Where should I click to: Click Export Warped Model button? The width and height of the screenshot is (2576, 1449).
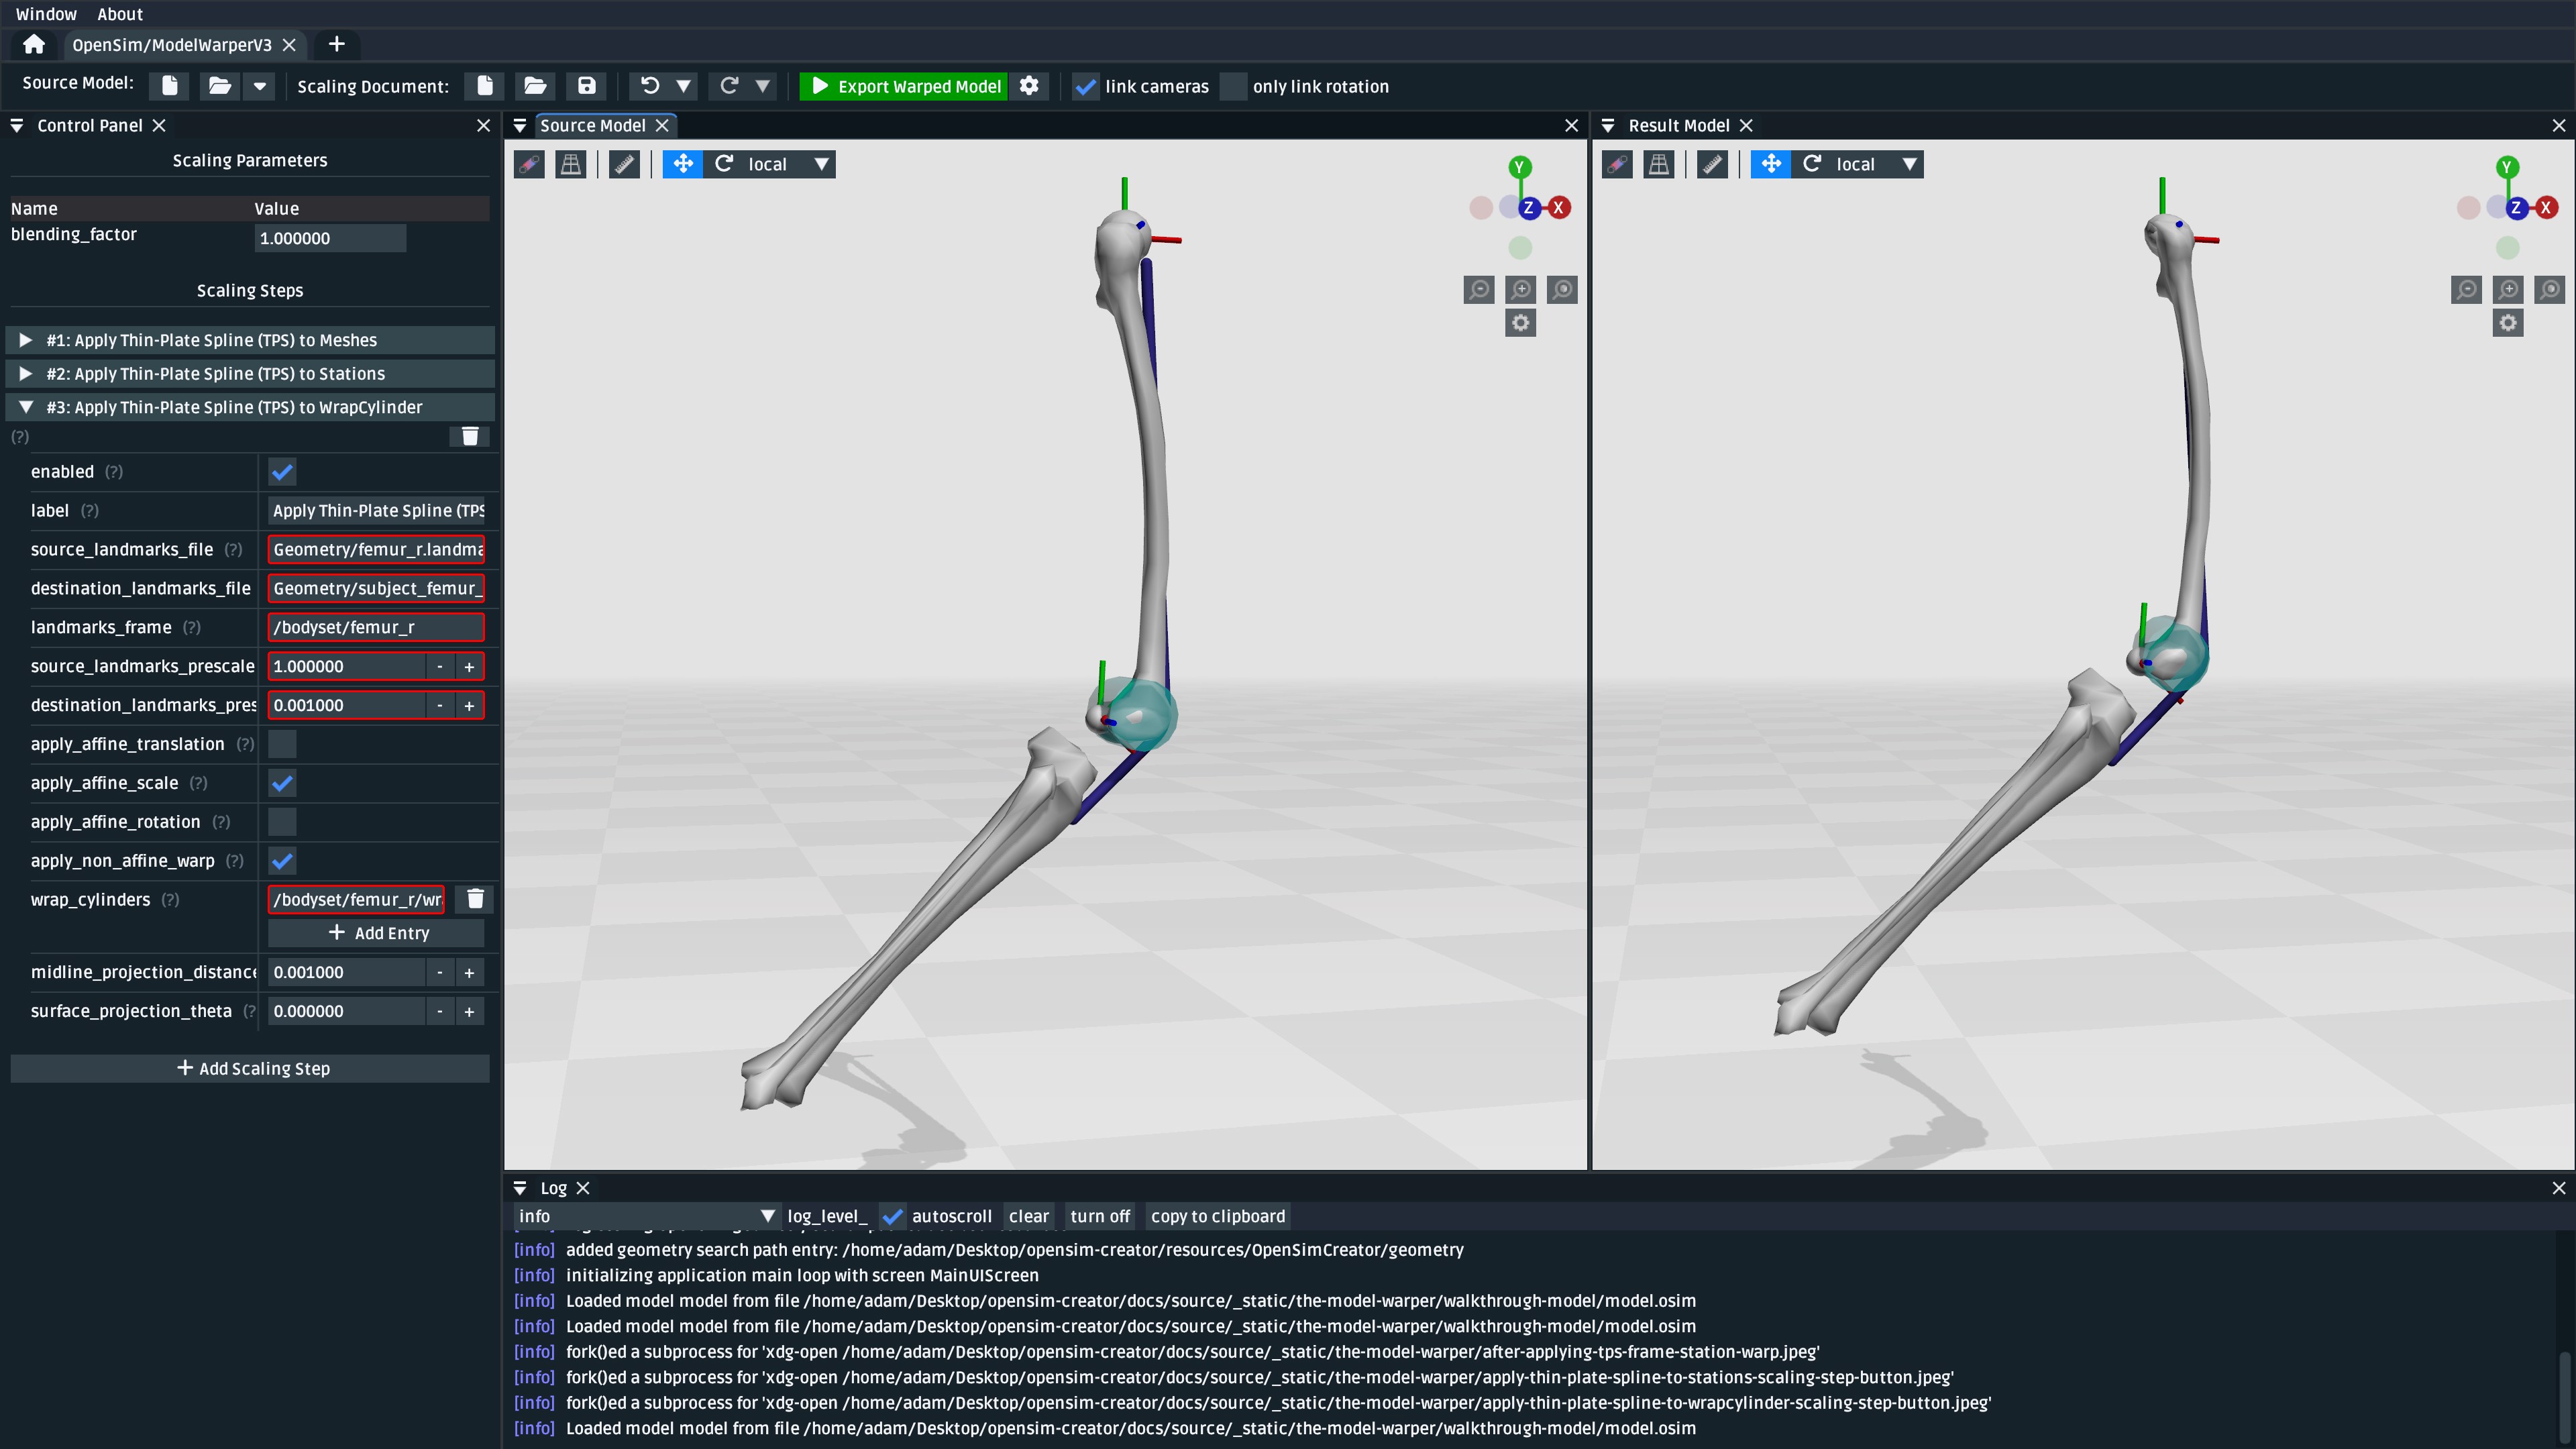tap(904, 86)
